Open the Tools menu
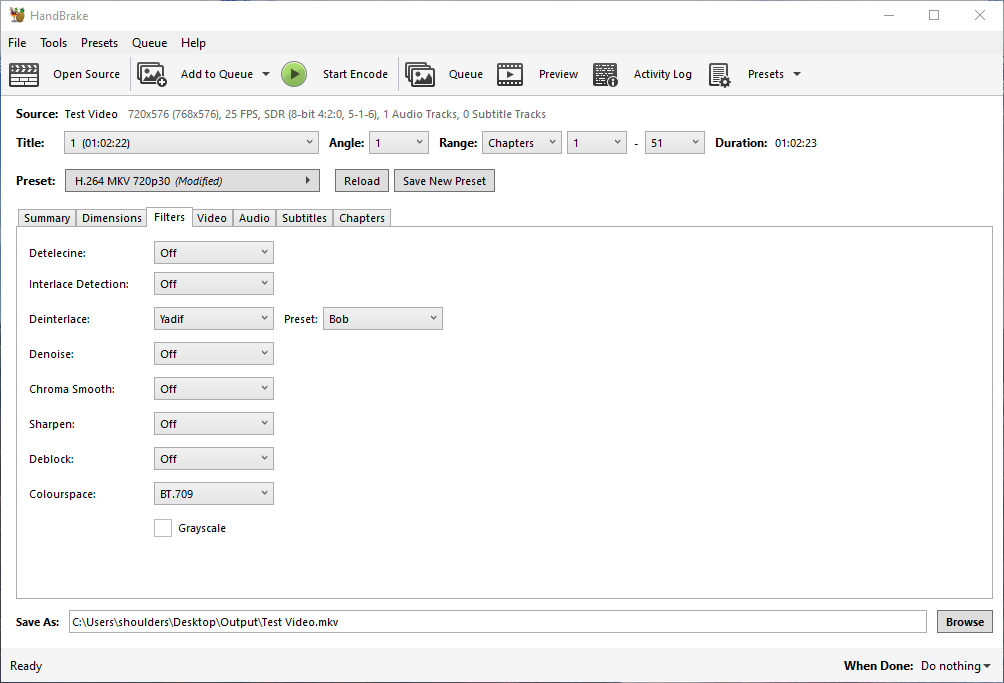 point(53,43)
